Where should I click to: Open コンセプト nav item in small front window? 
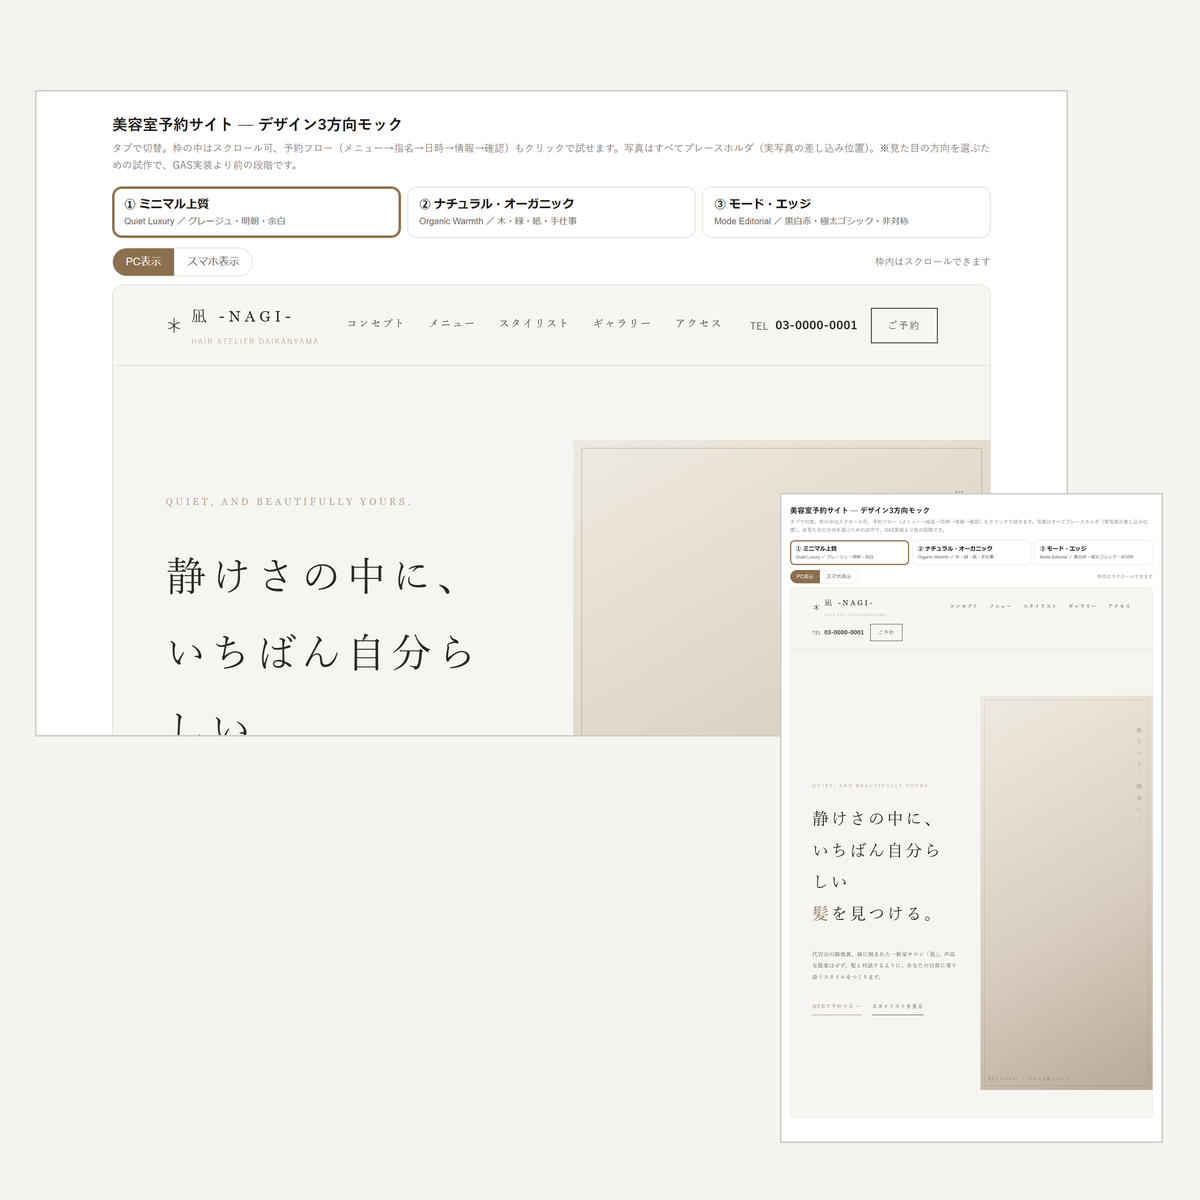pyautogui.click(x=963, y=606)
